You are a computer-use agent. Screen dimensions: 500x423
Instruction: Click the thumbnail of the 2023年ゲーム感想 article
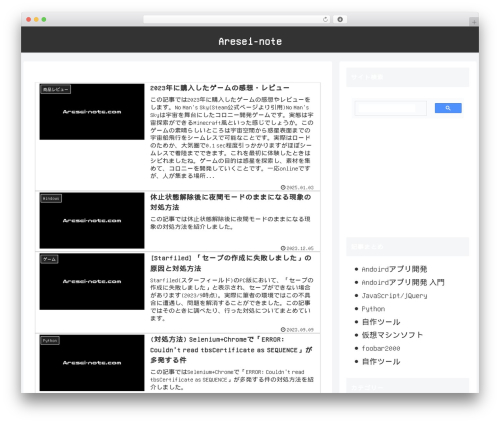pos(92,112)
